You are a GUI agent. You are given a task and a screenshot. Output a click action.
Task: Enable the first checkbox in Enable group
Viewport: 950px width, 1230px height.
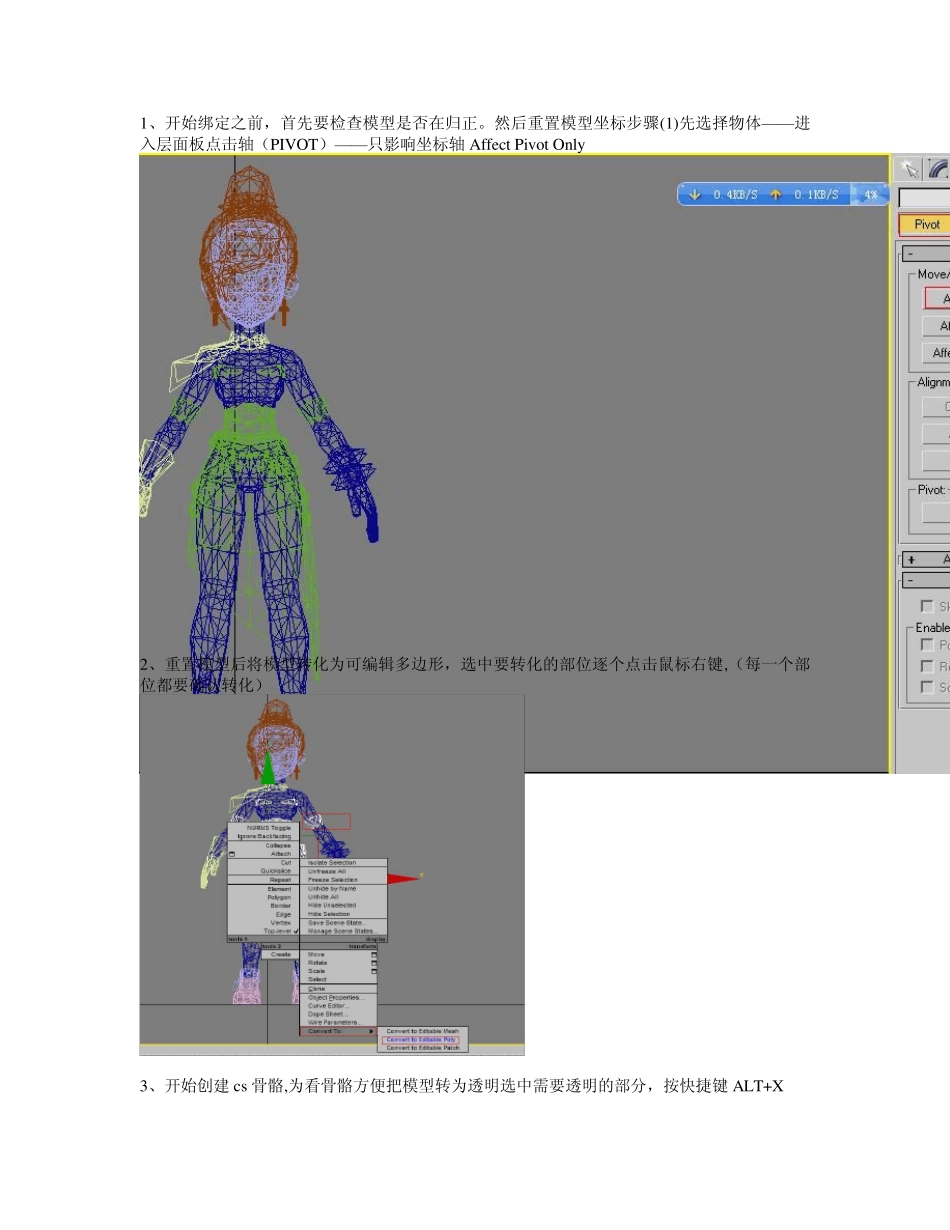(x=927, y=645)
